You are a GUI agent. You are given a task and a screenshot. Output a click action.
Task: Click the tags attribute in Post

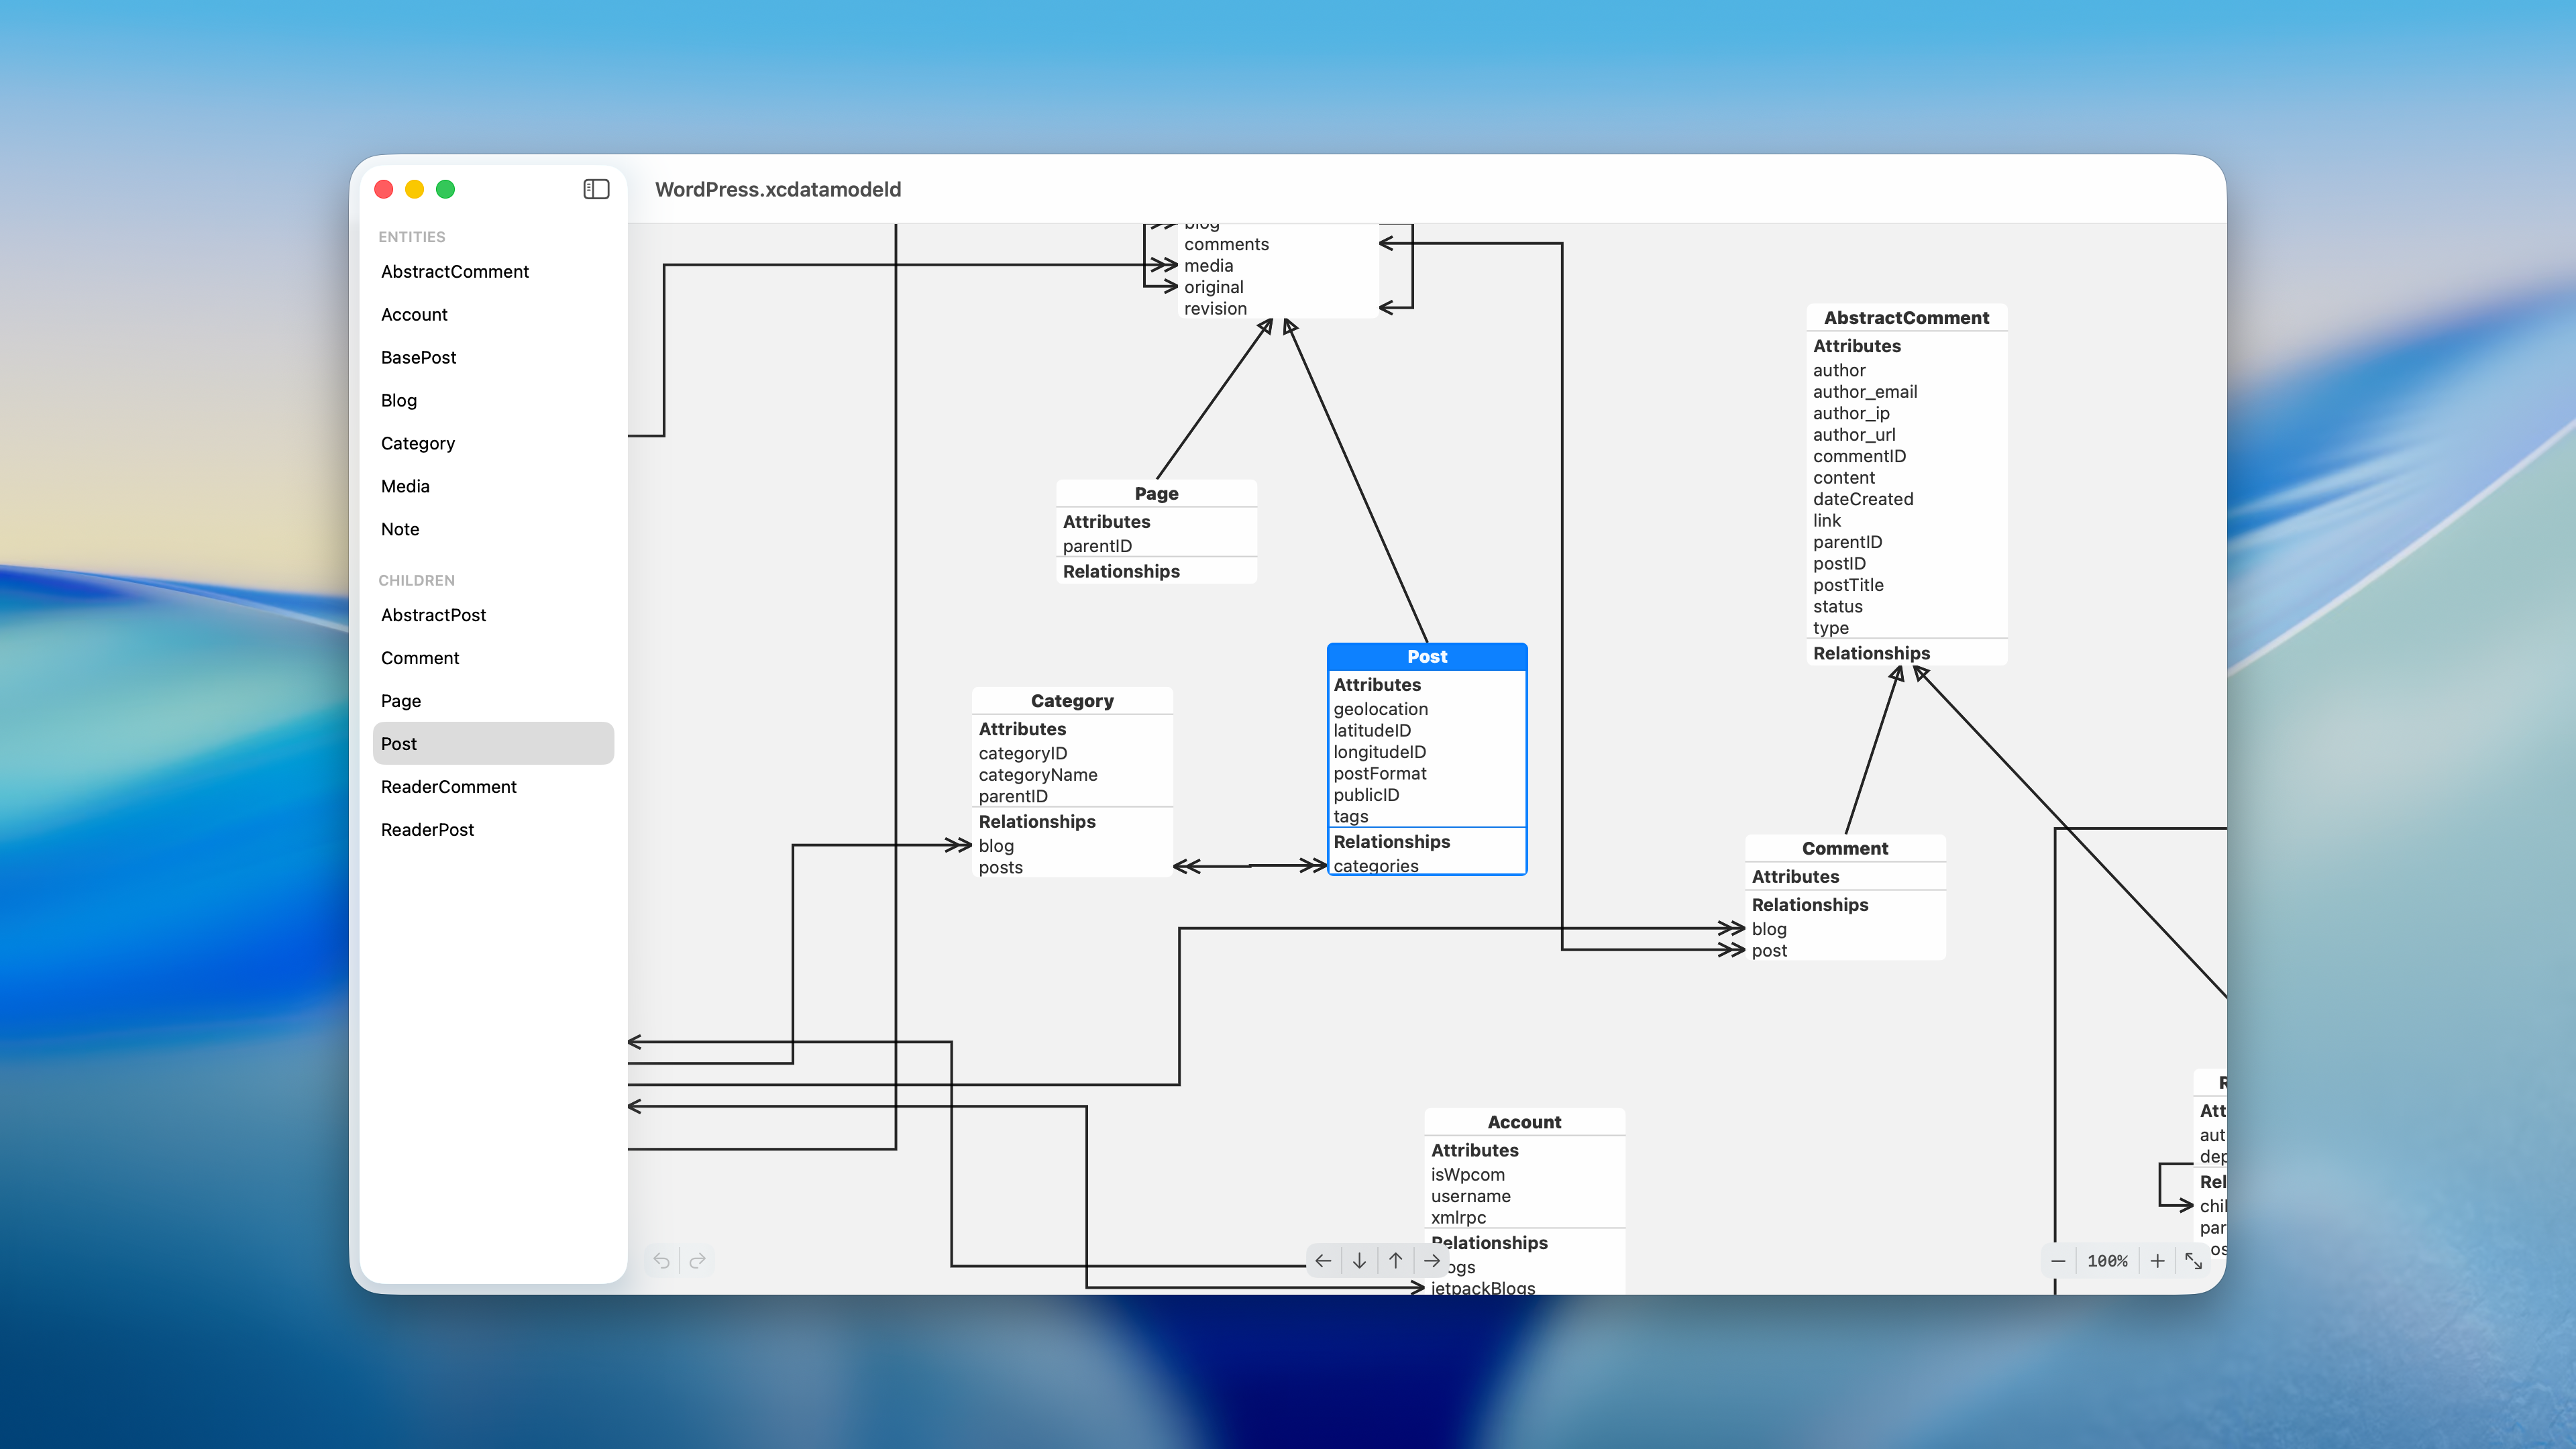1351,817
